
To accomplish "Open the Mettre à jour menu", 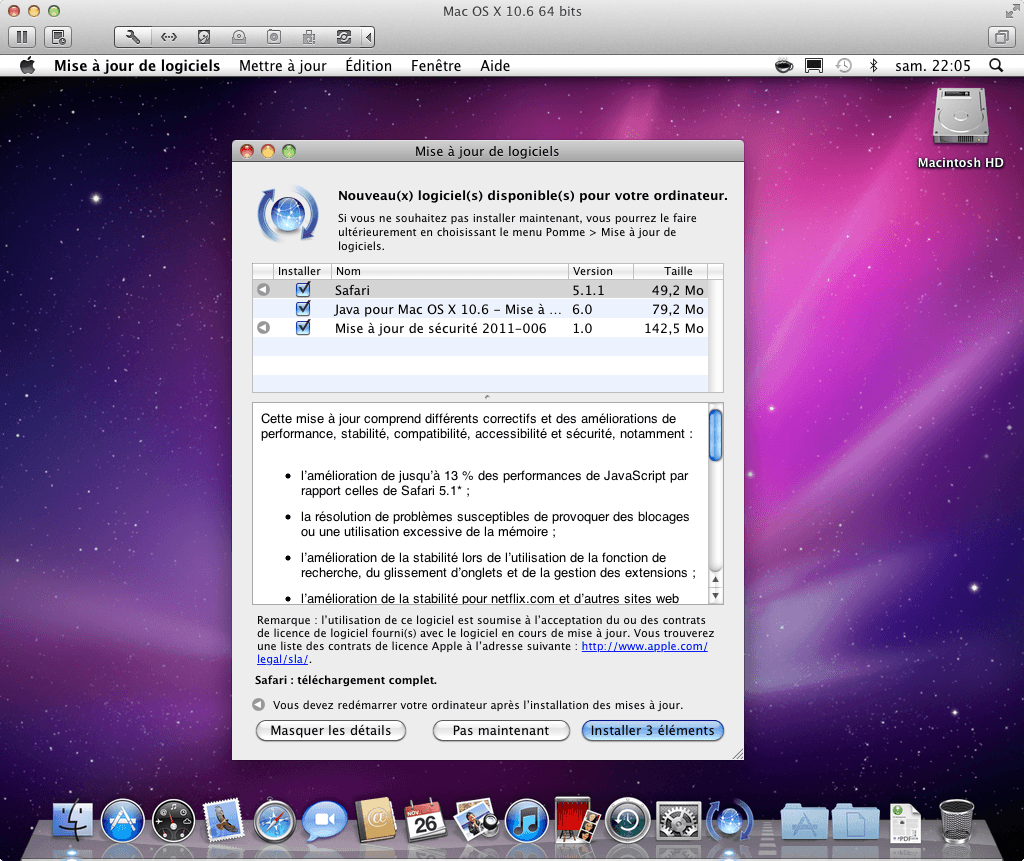I will pyautogui.click(x=283, y=65).
